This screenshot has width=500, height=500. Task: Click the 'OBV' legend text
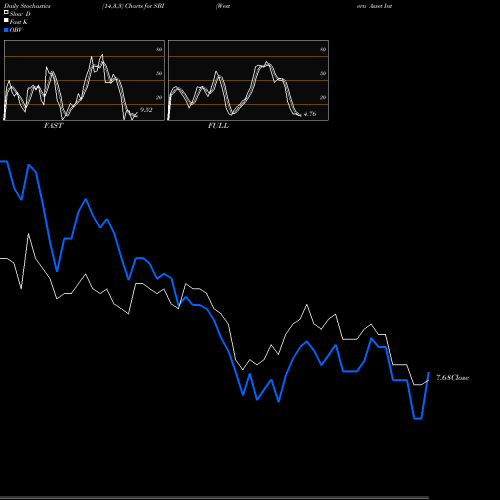pos(16,30)
